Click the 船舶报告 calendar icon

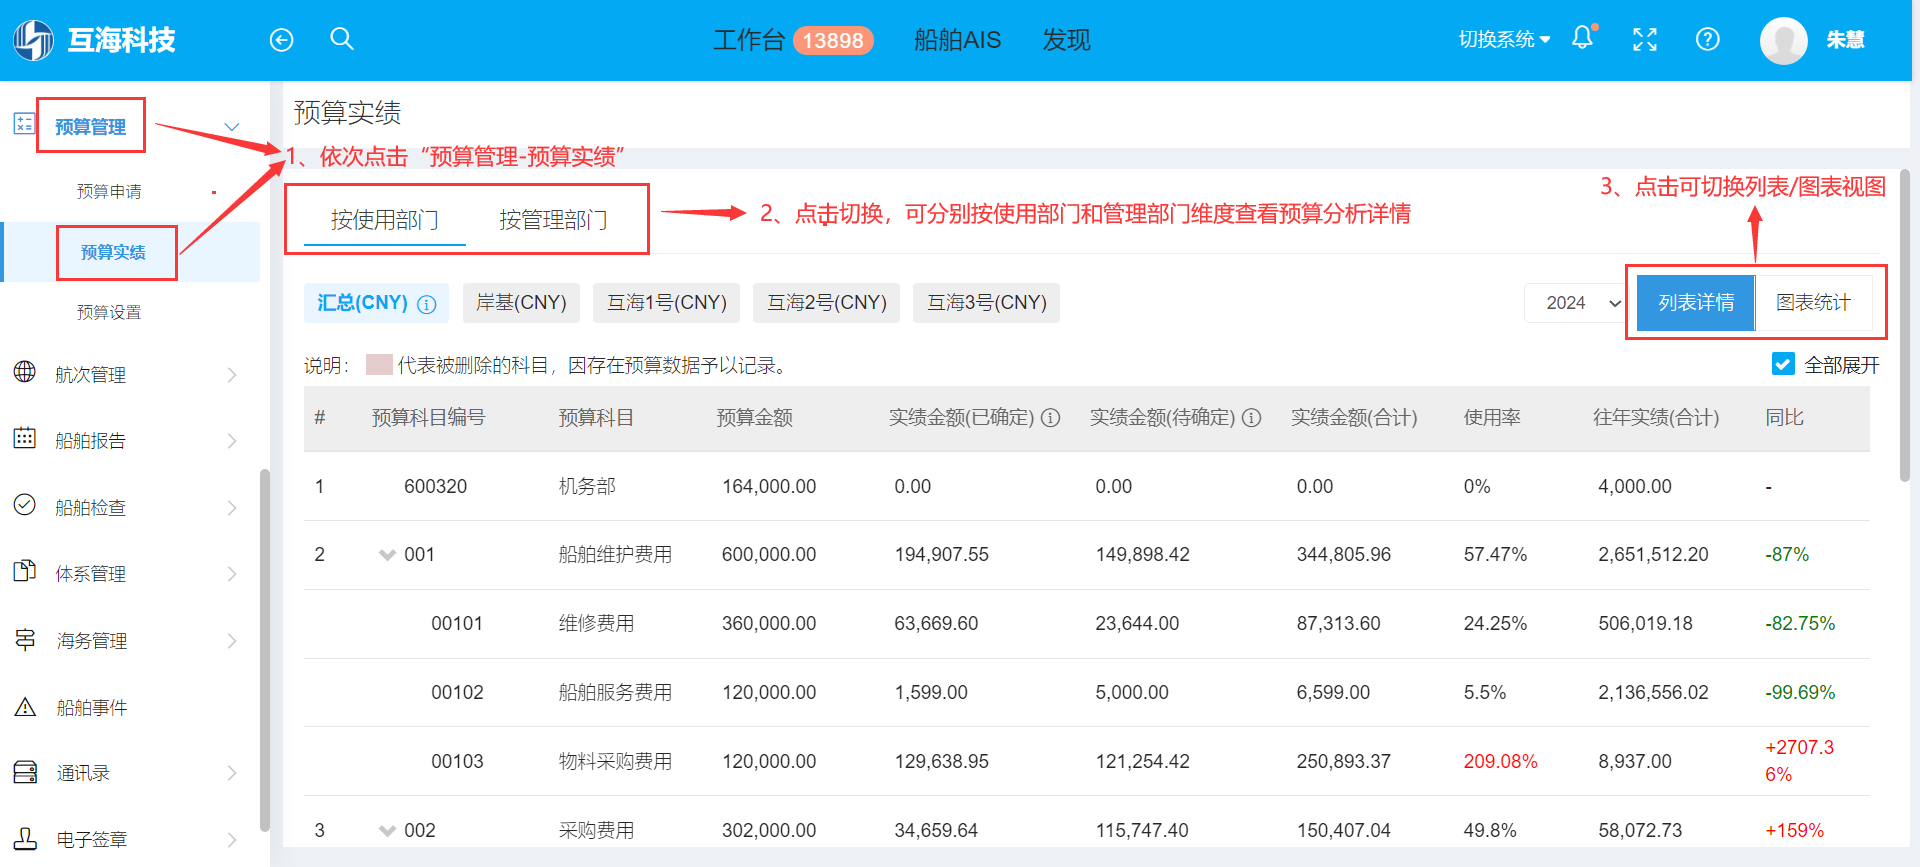point(25,438)
